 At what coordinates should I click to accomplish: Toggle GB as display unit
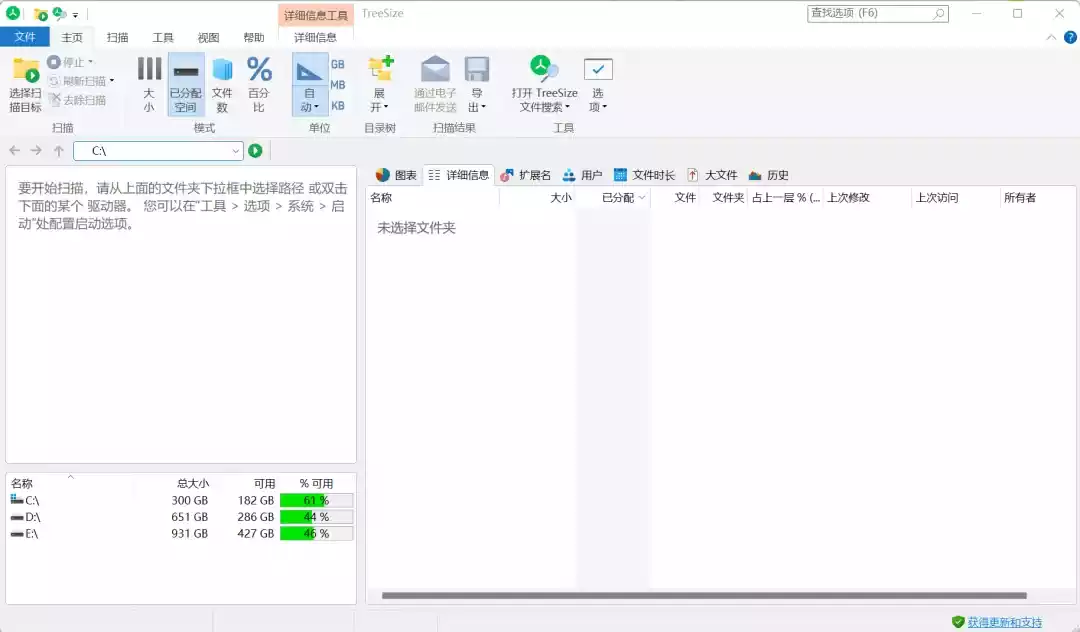coord(338,62)
